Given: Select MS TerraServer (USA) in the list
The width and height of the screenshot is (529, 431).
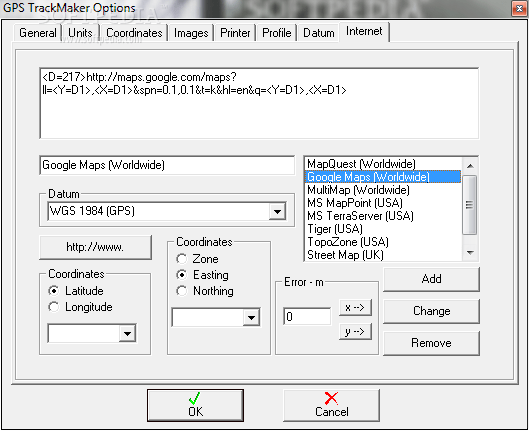Looking at the screenshot, I should pyautogui.click(x=383, y=216).
